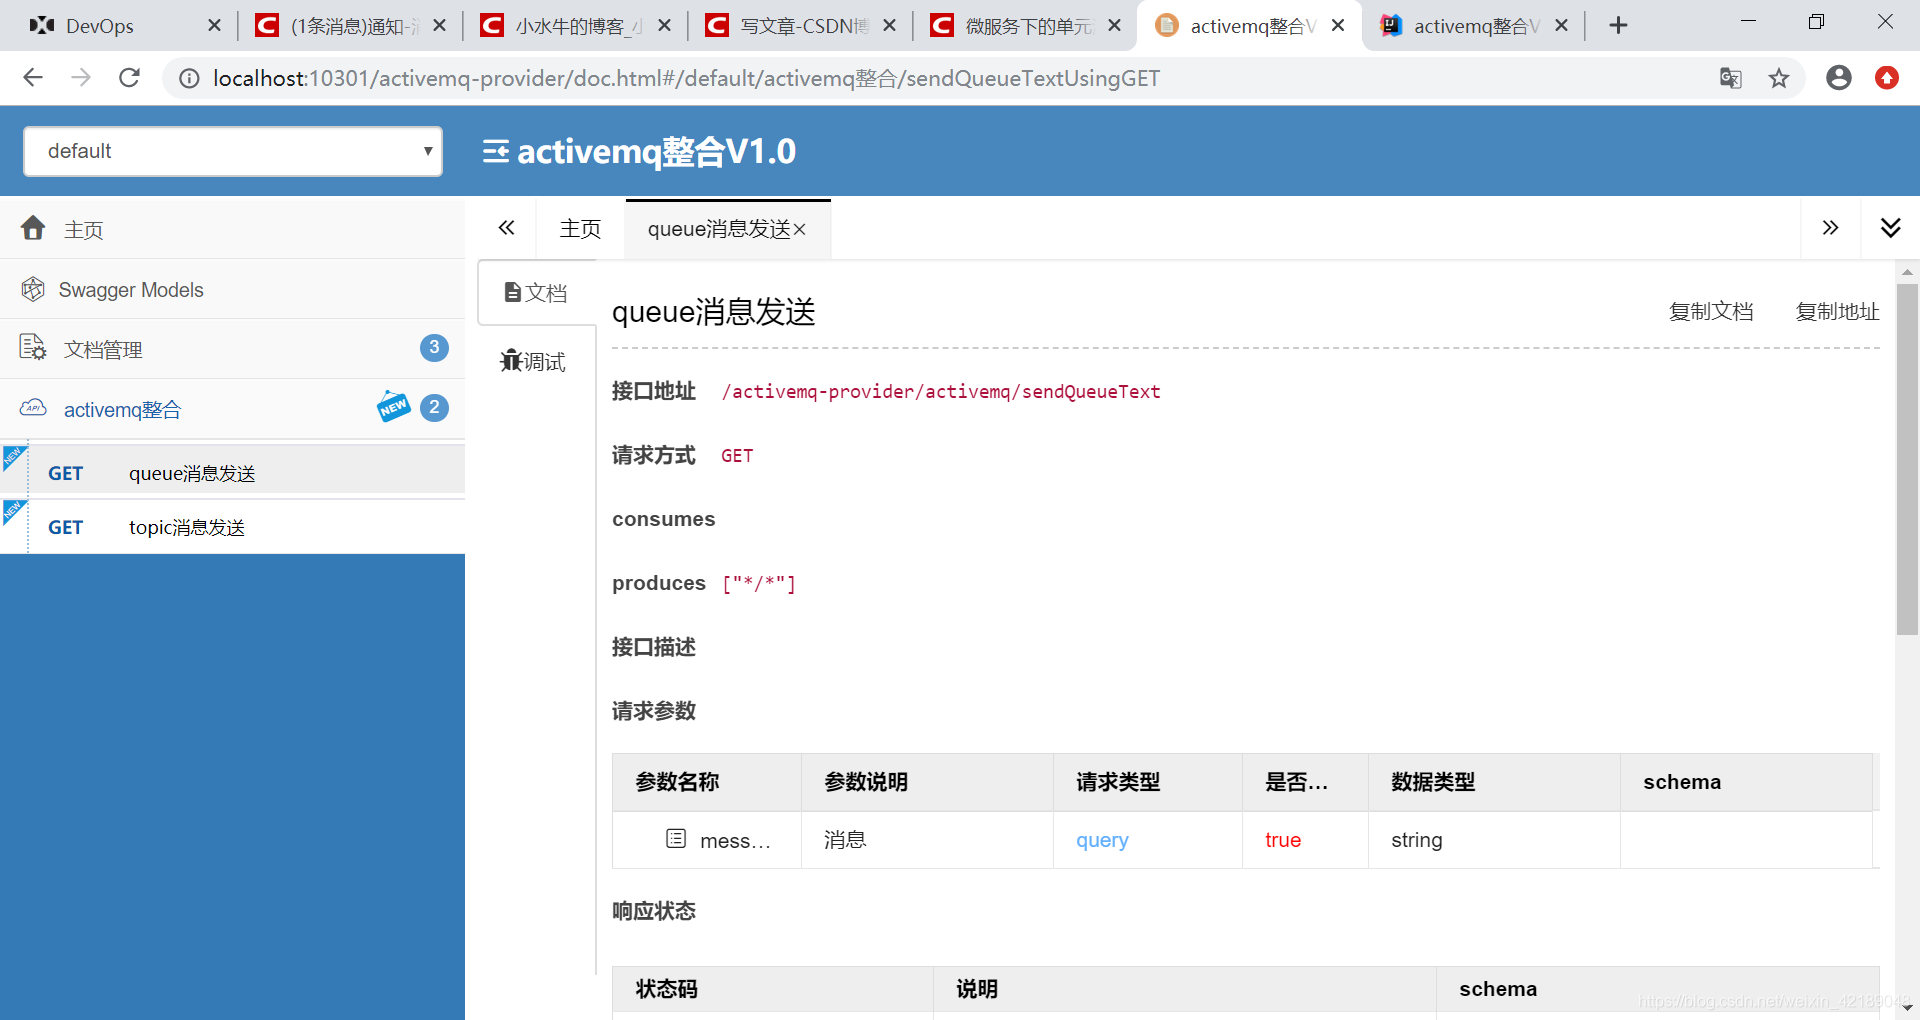Viewport: 1920px width, 1020px height.
Task: Select GET queue消息发送 in sidebar
Action: (x=232, y=473)
